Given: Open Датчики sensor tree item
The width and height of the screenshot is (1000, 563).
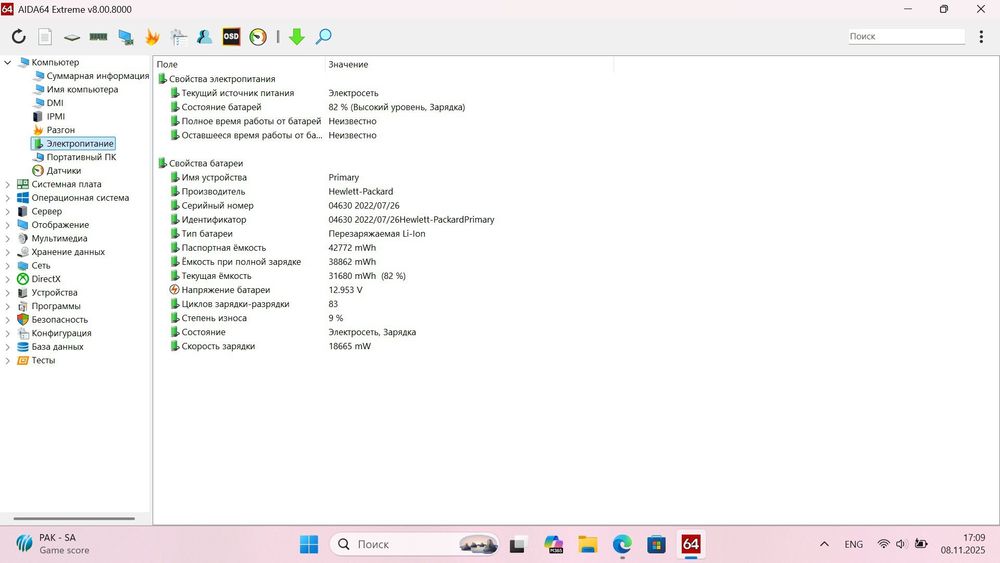Looking at the screenshot, I should pos(64,171).
